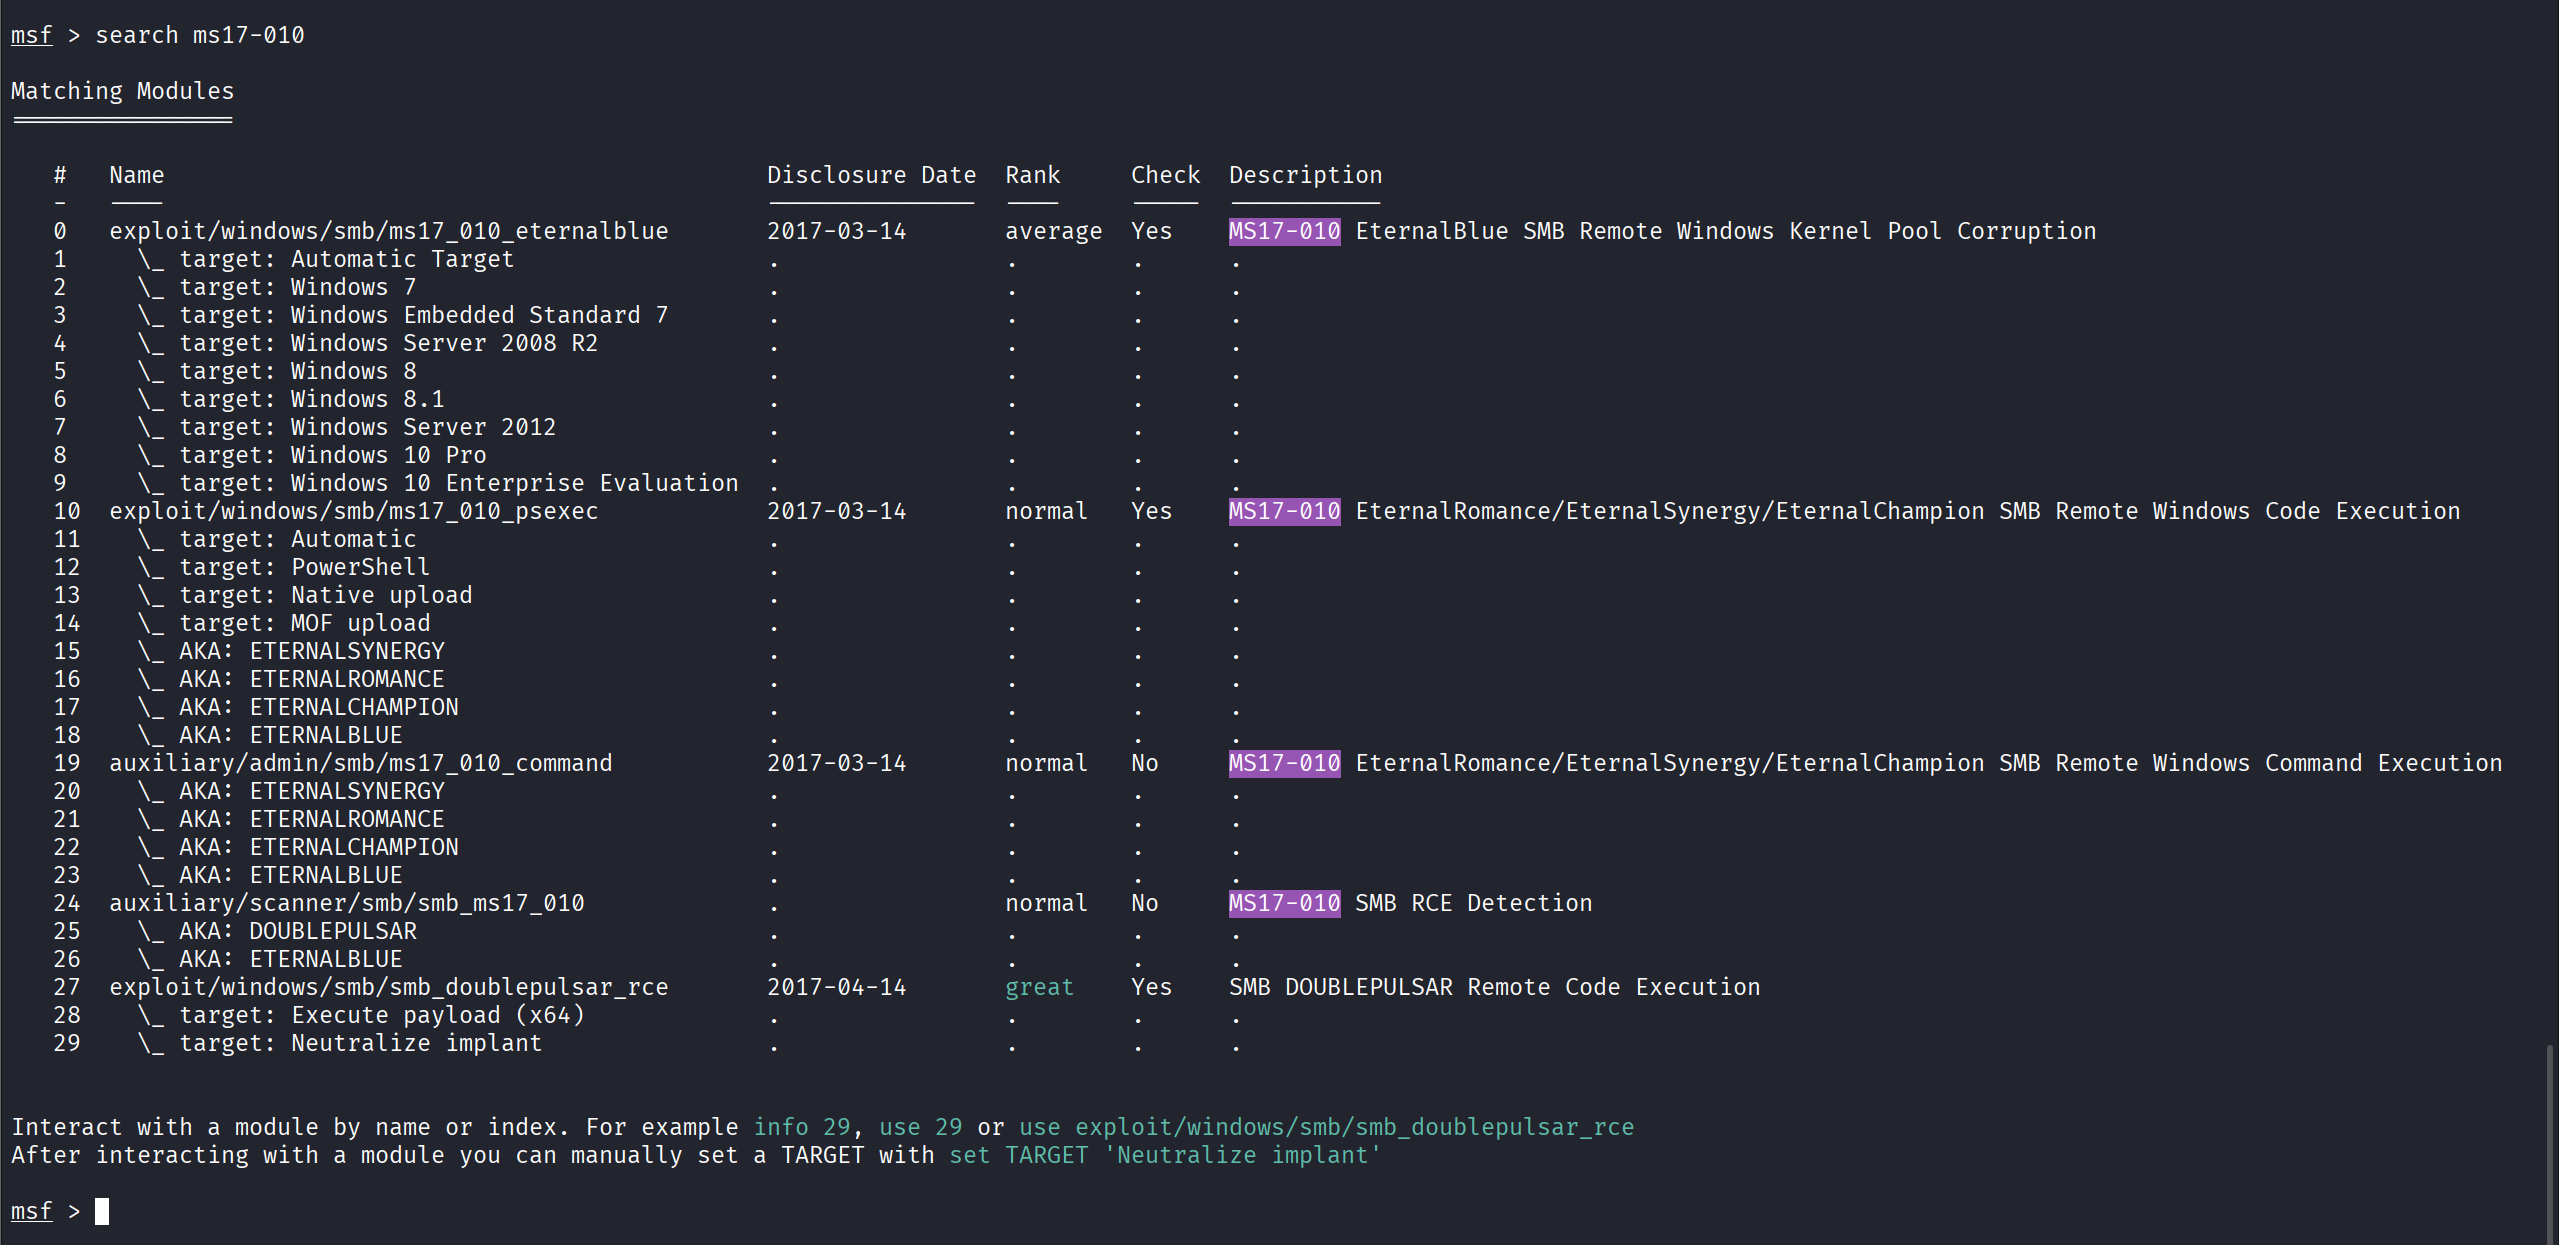Image resolution: width=2559 pixels, height=1245 pixels.
Task: Click the Rank column header
Action: 1032,175
